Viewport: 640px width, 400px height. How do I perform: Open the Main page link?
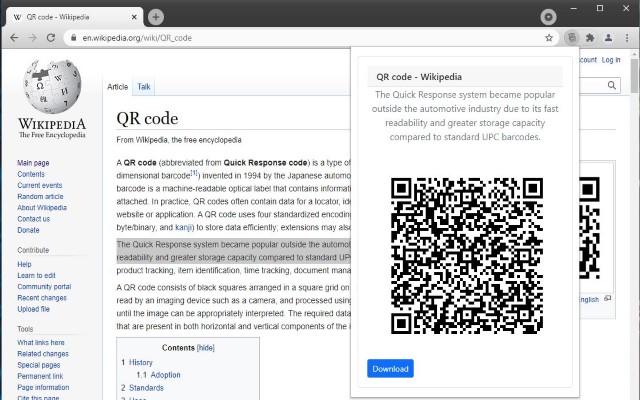point(33,163)
